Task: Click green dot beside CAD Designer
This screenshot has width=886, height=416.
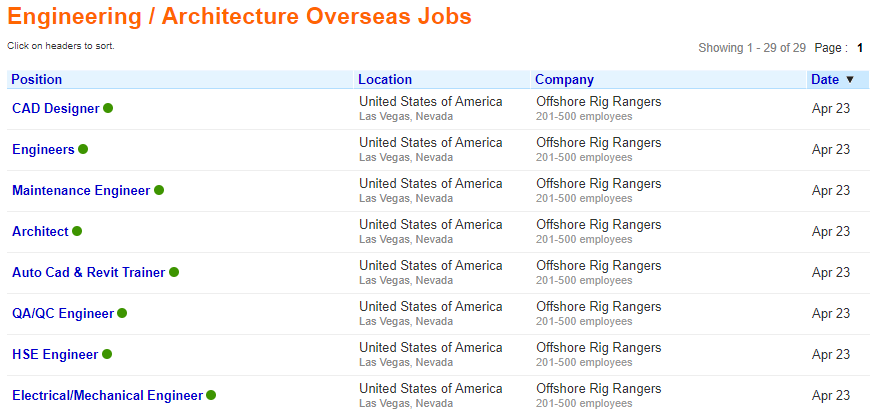Action: click(x=108, y=108)
